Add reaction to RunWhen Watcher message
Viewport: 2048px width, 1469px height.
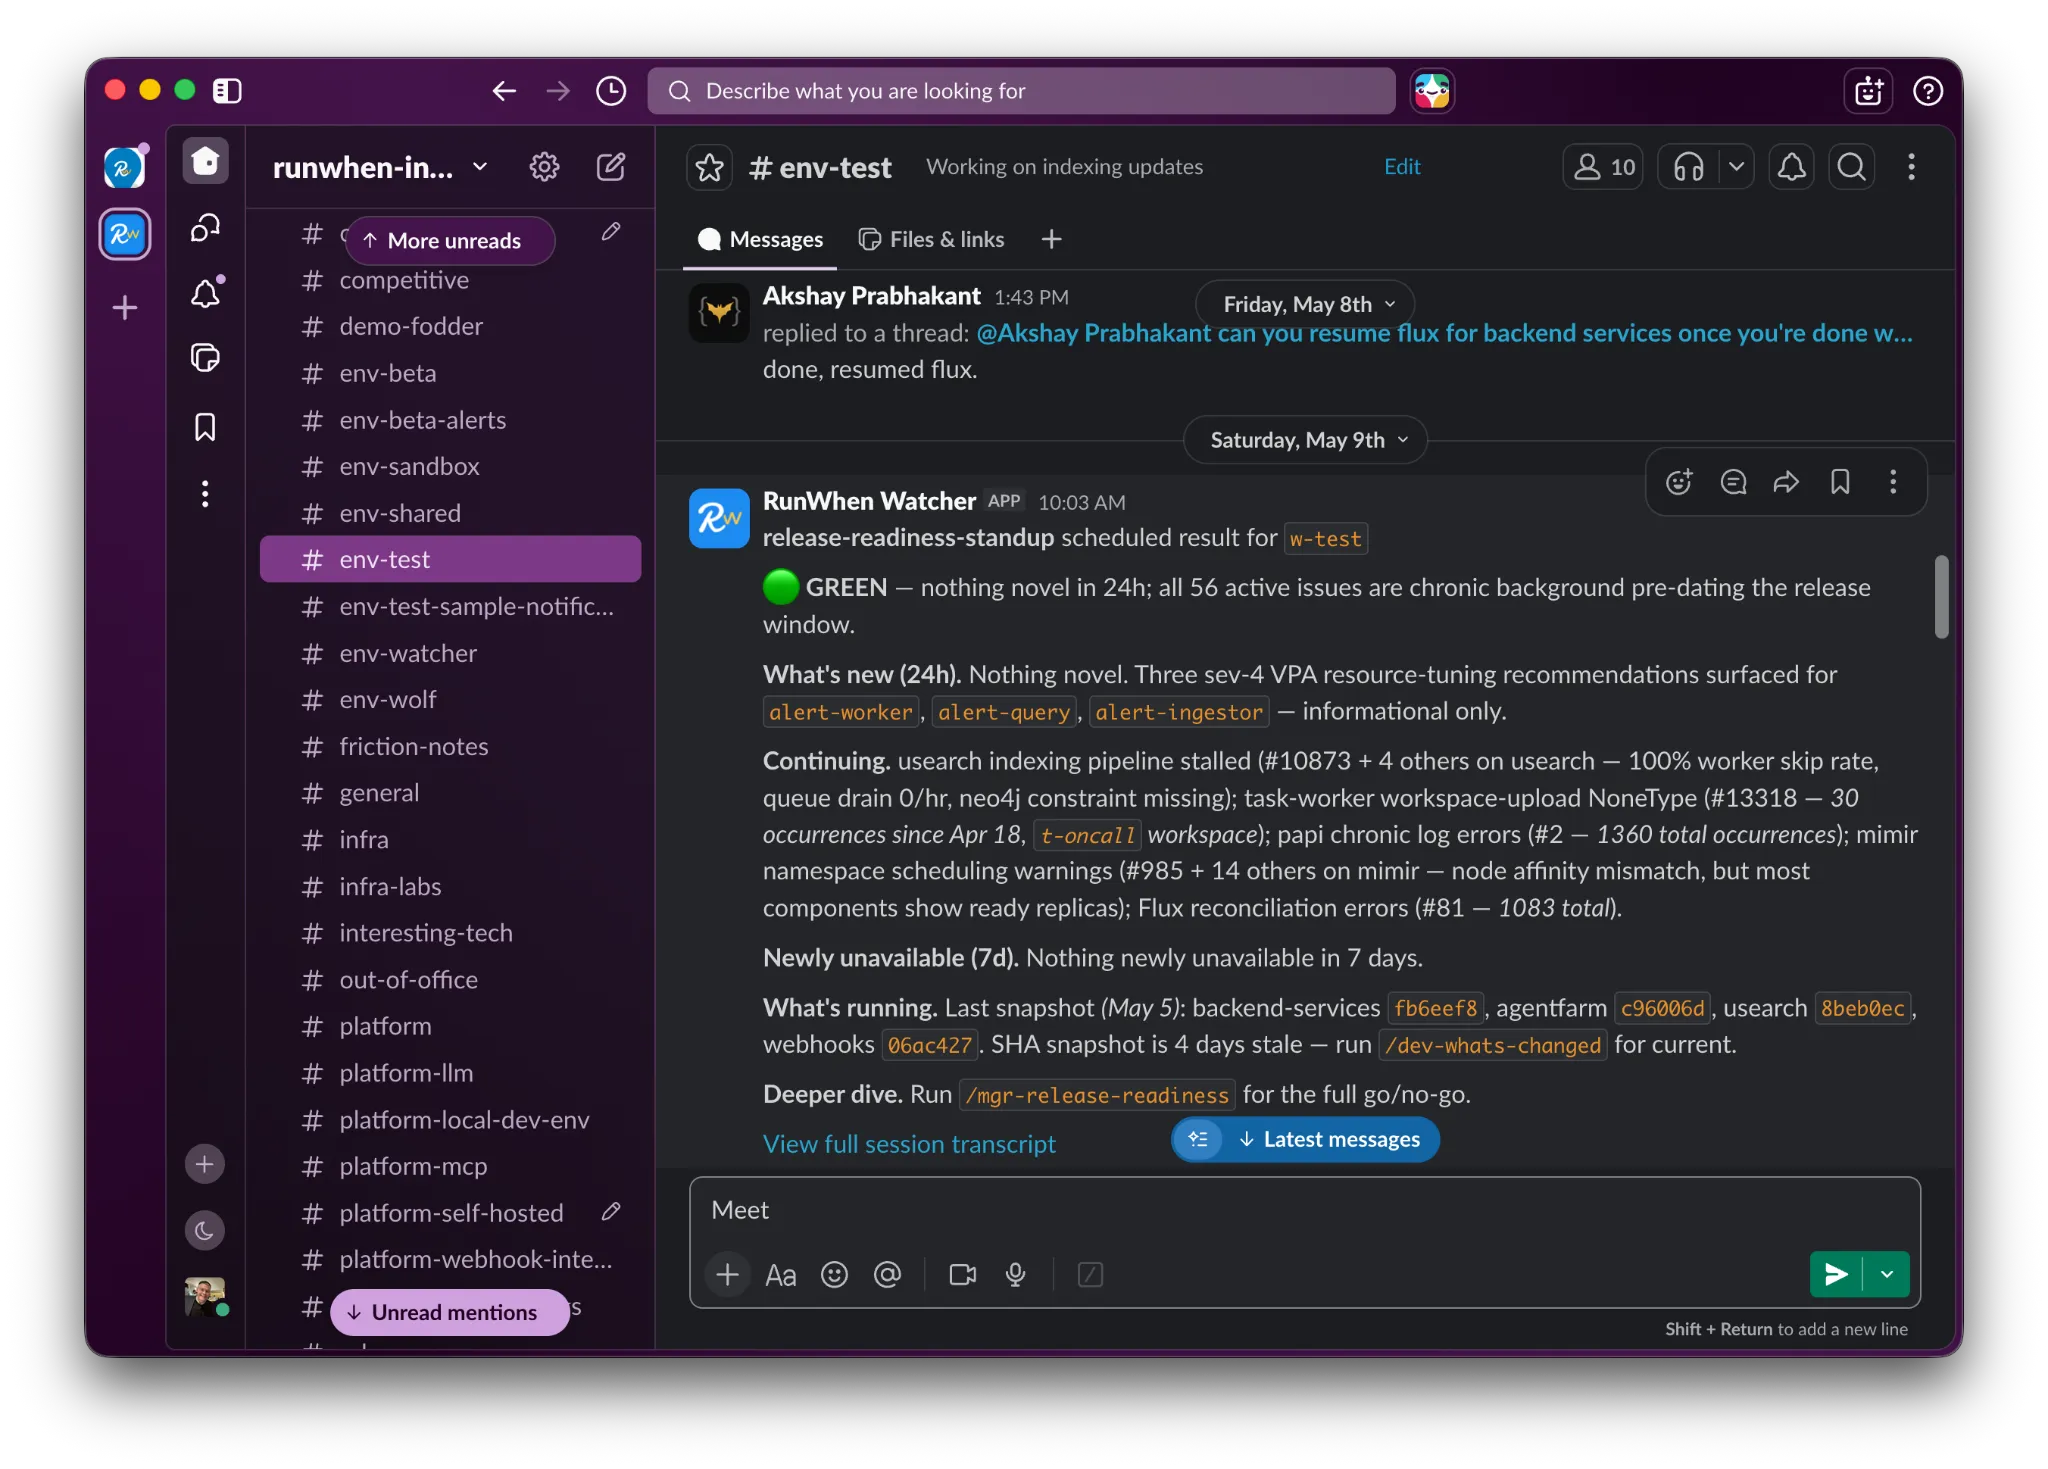pyautogui.click(x=1679, y=482)
